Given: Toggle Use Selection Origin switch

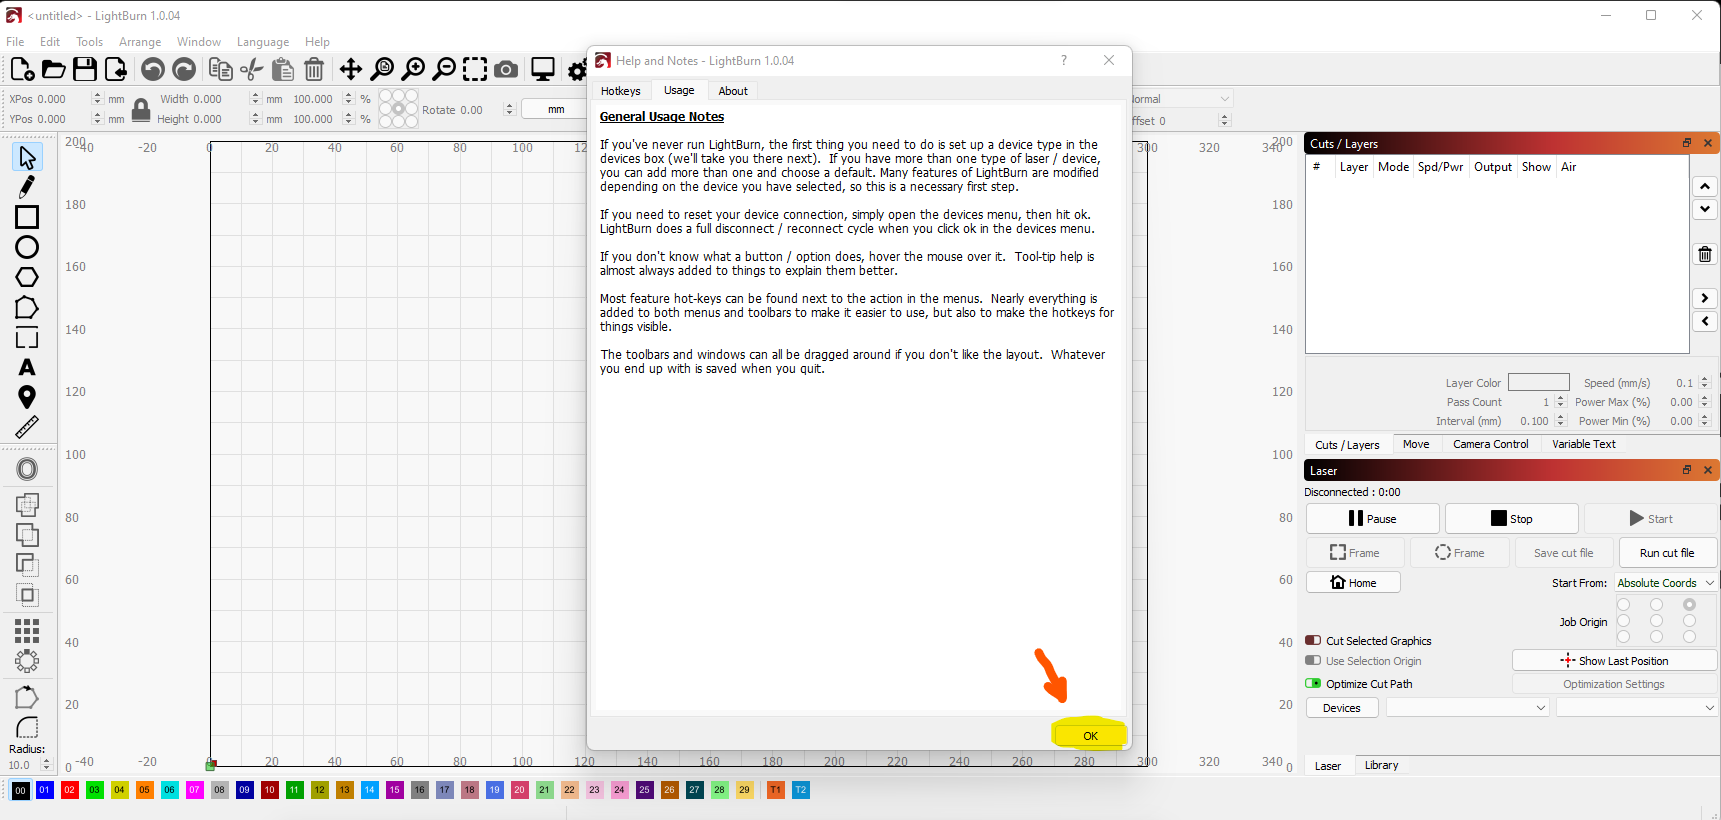Looking at the screenshot, I should (x=1313, y=661).
